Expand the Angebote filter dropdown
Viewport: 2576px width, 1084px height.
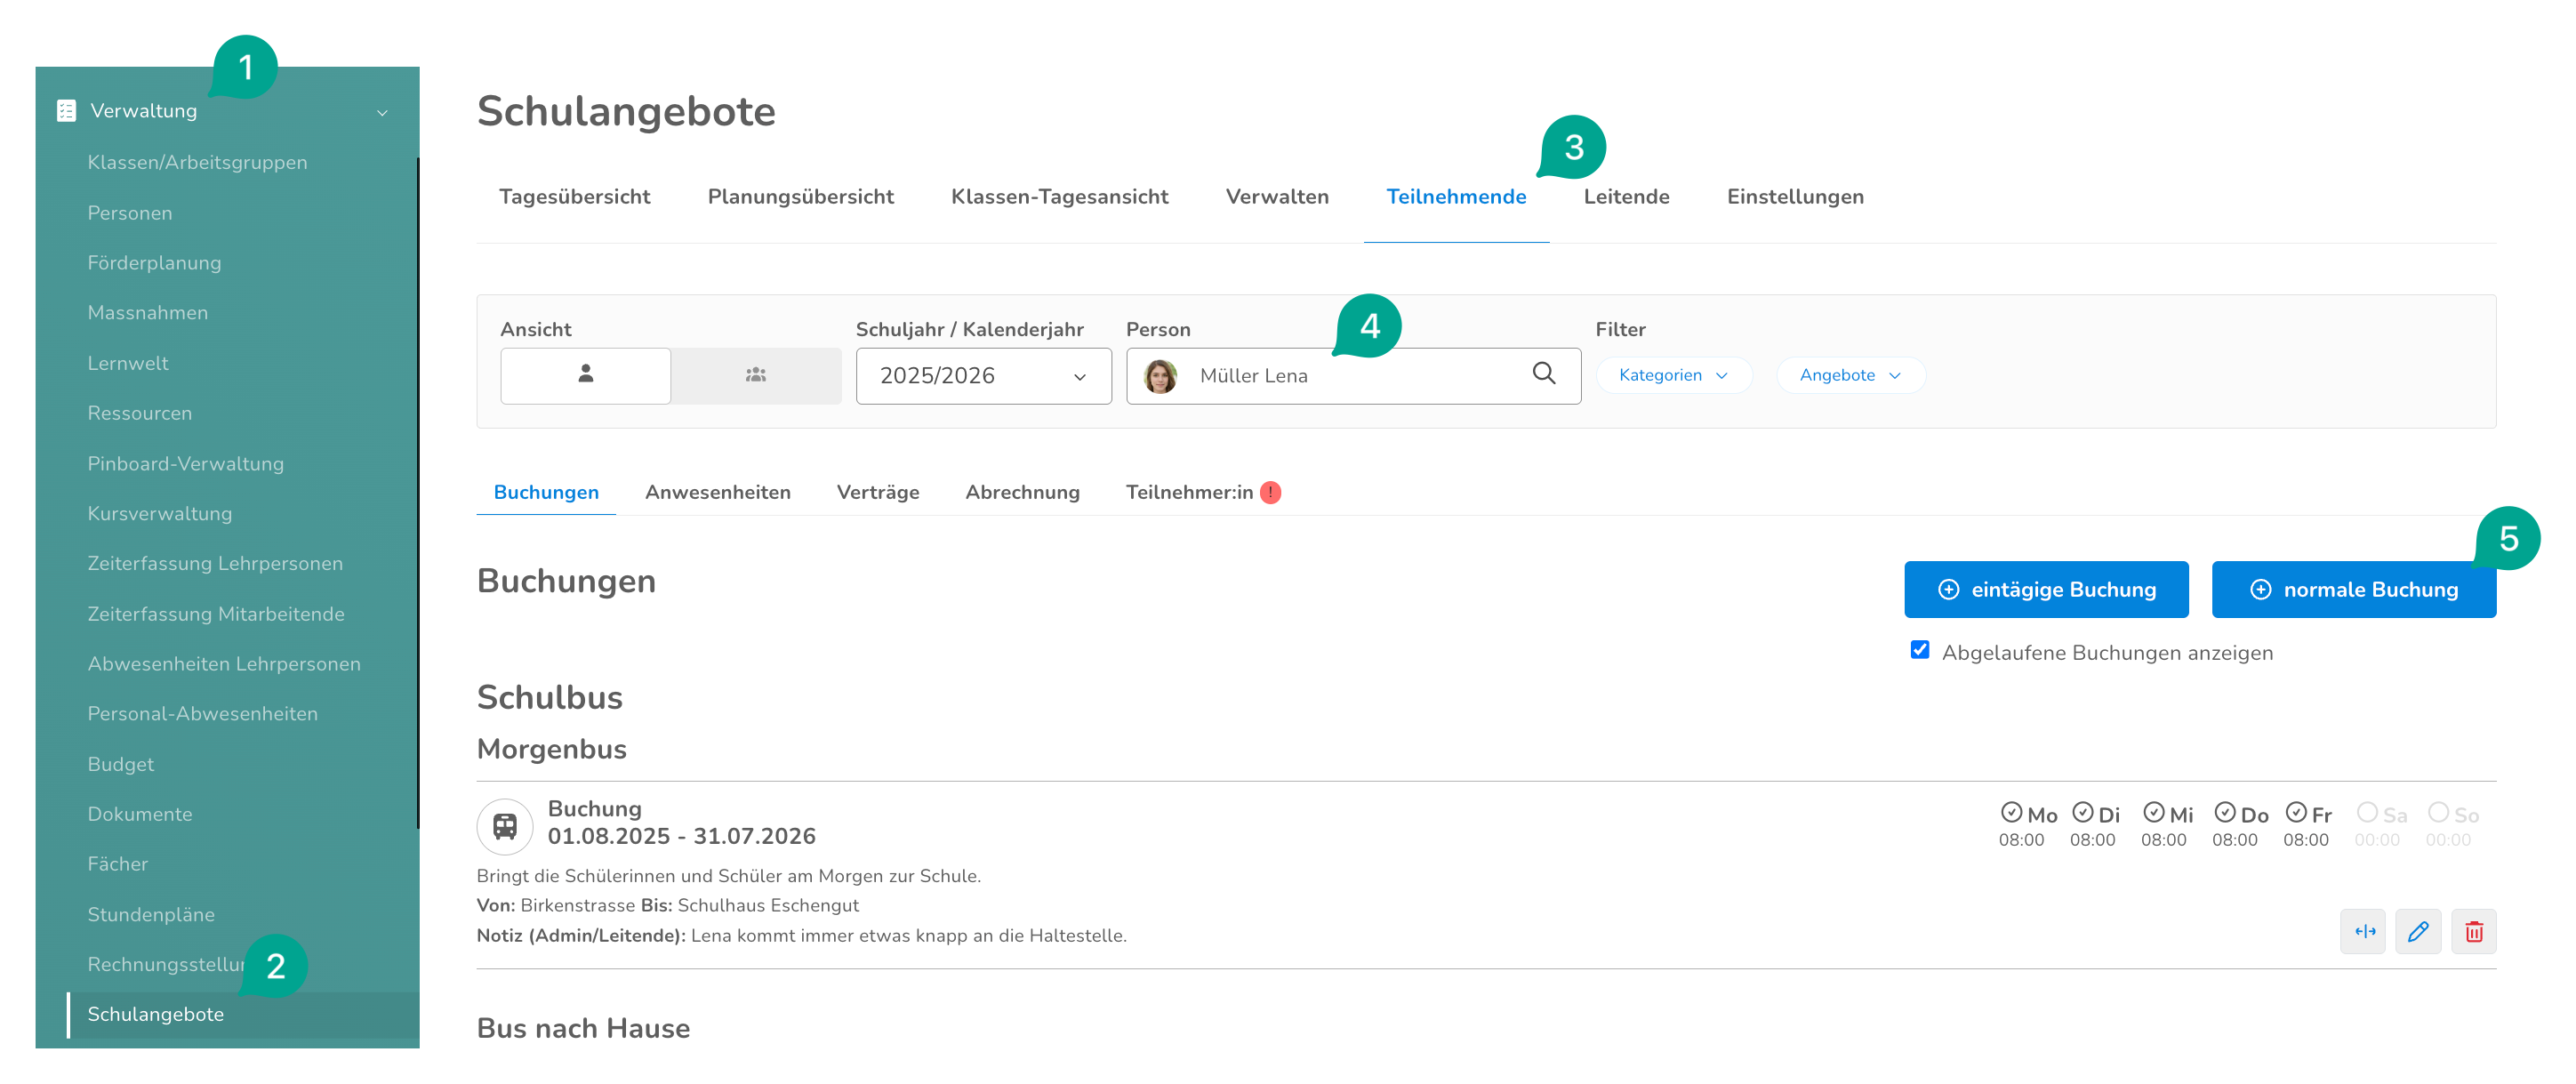click(1850, 375)
